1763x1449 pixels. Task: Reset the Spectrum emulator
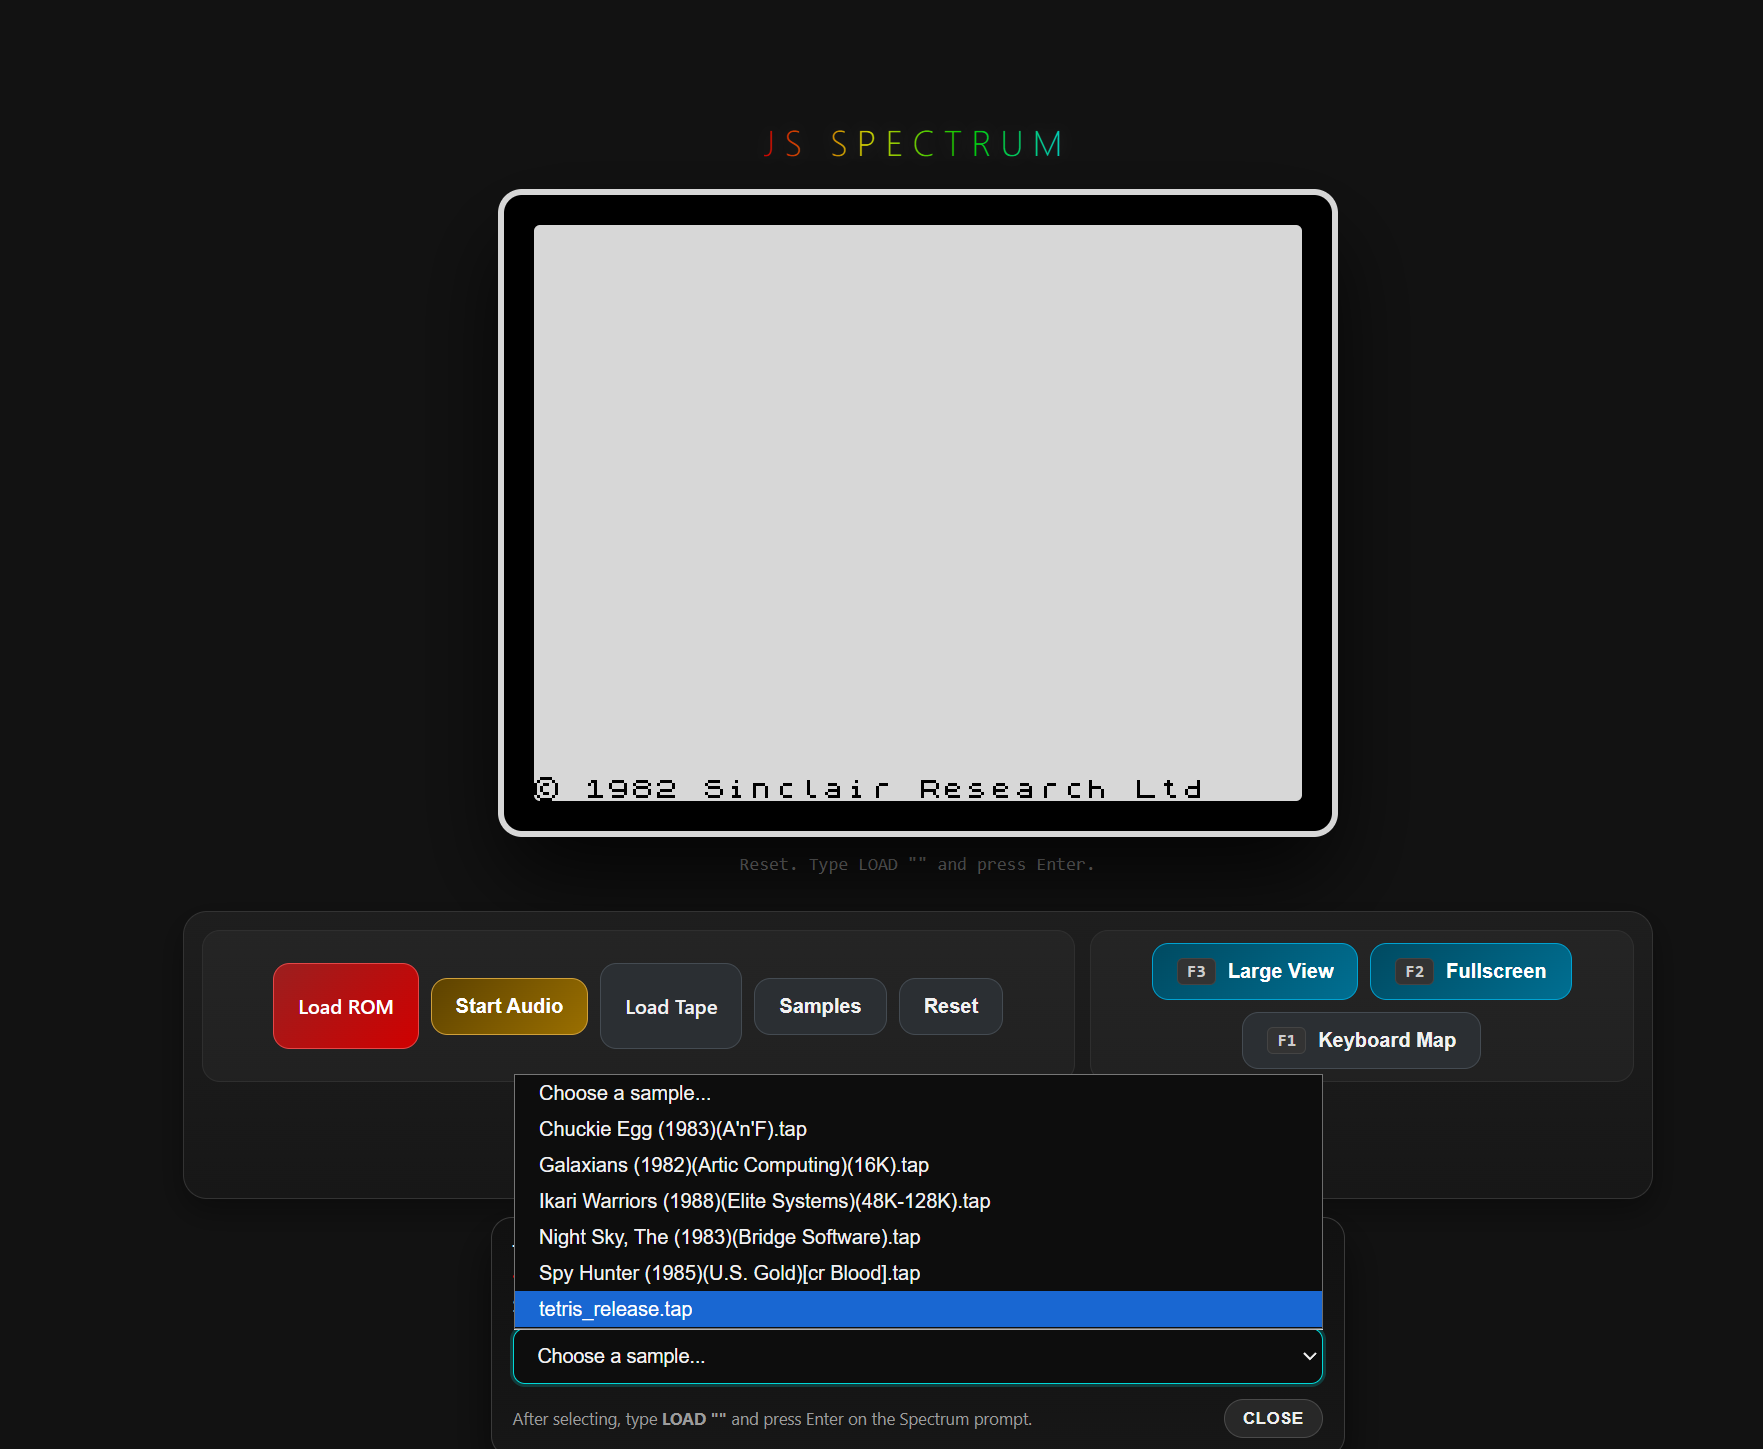[x=951, y=1006]
